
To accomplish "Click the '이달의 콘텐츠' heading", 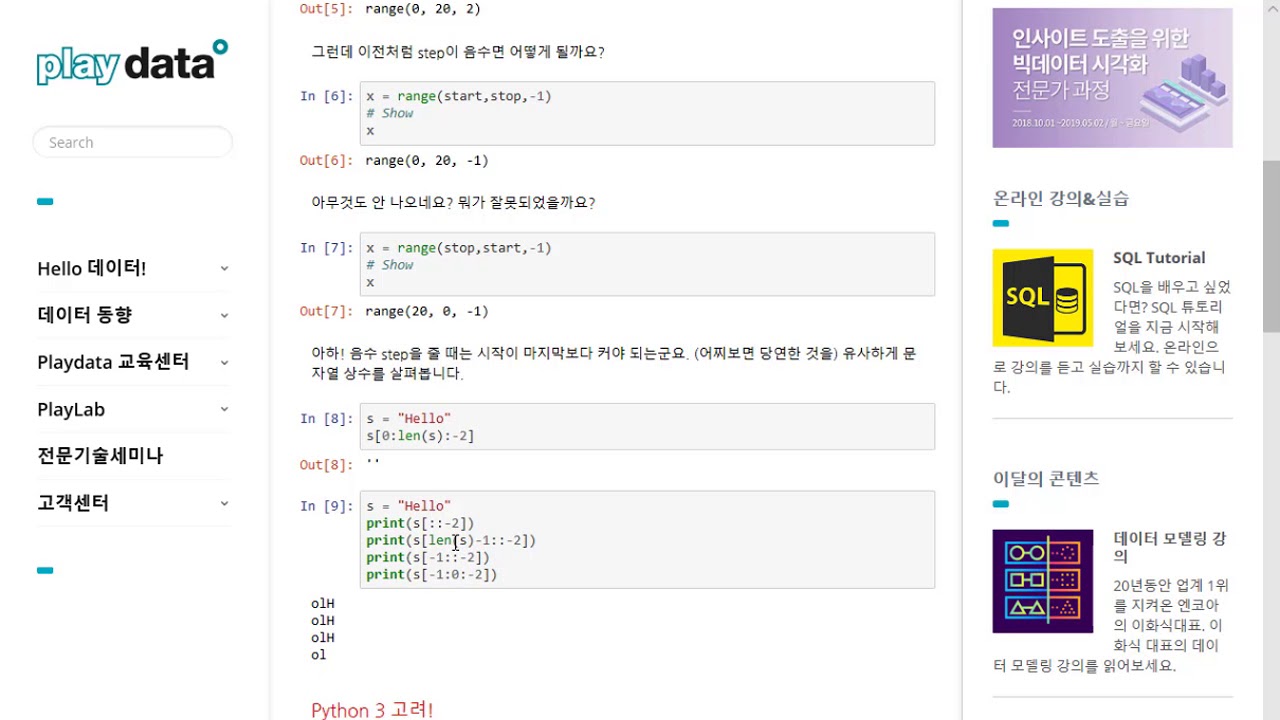I will [1046, 478].
